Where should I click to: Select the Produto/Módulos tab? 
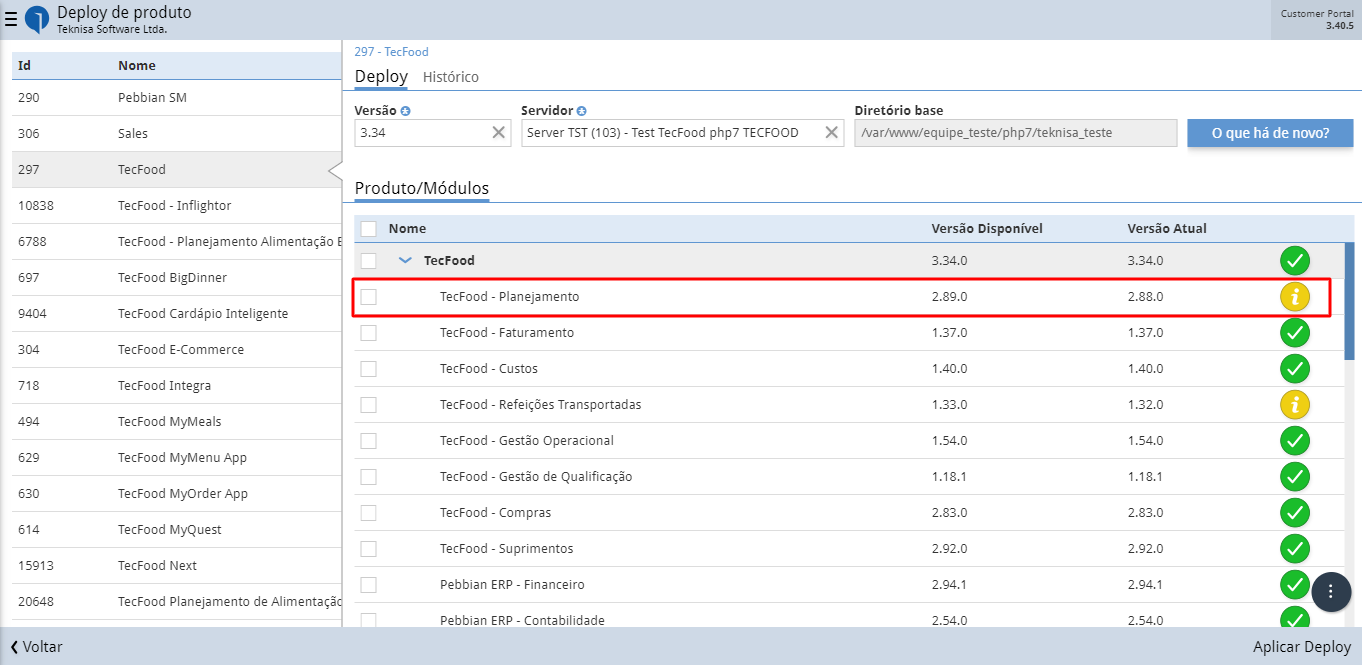(x=422, y=189)
